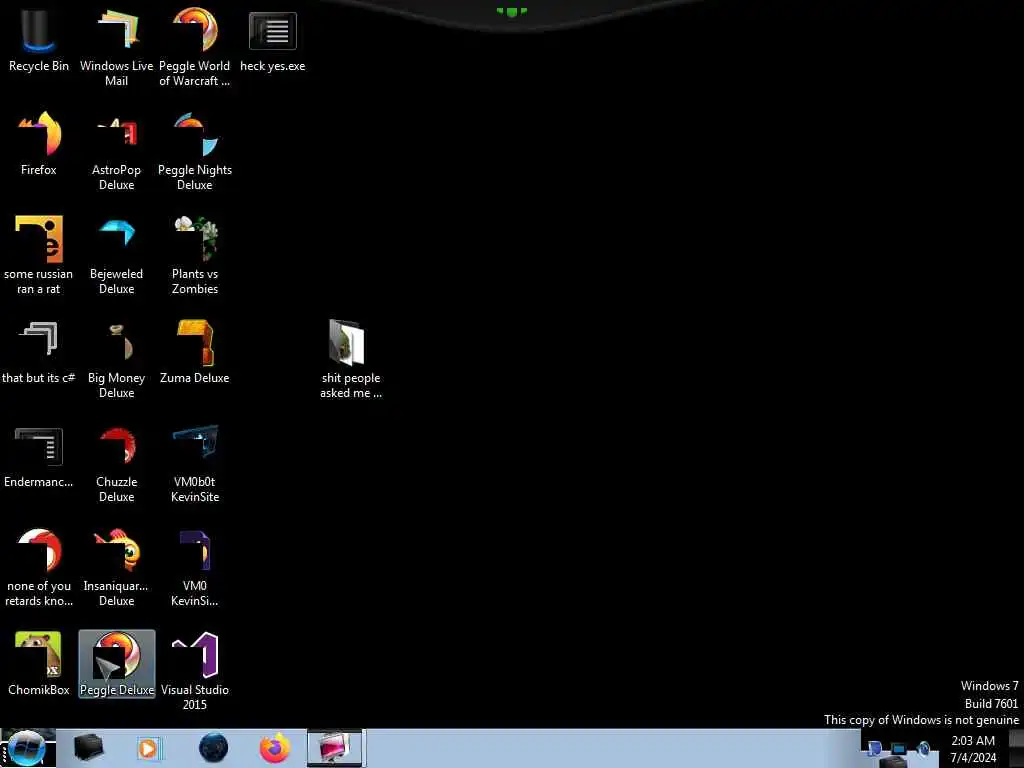This screenshot has width=1024, height=768.
Task: Launch Windows Live Mail shortcut
Action: [x=116, y=46]
